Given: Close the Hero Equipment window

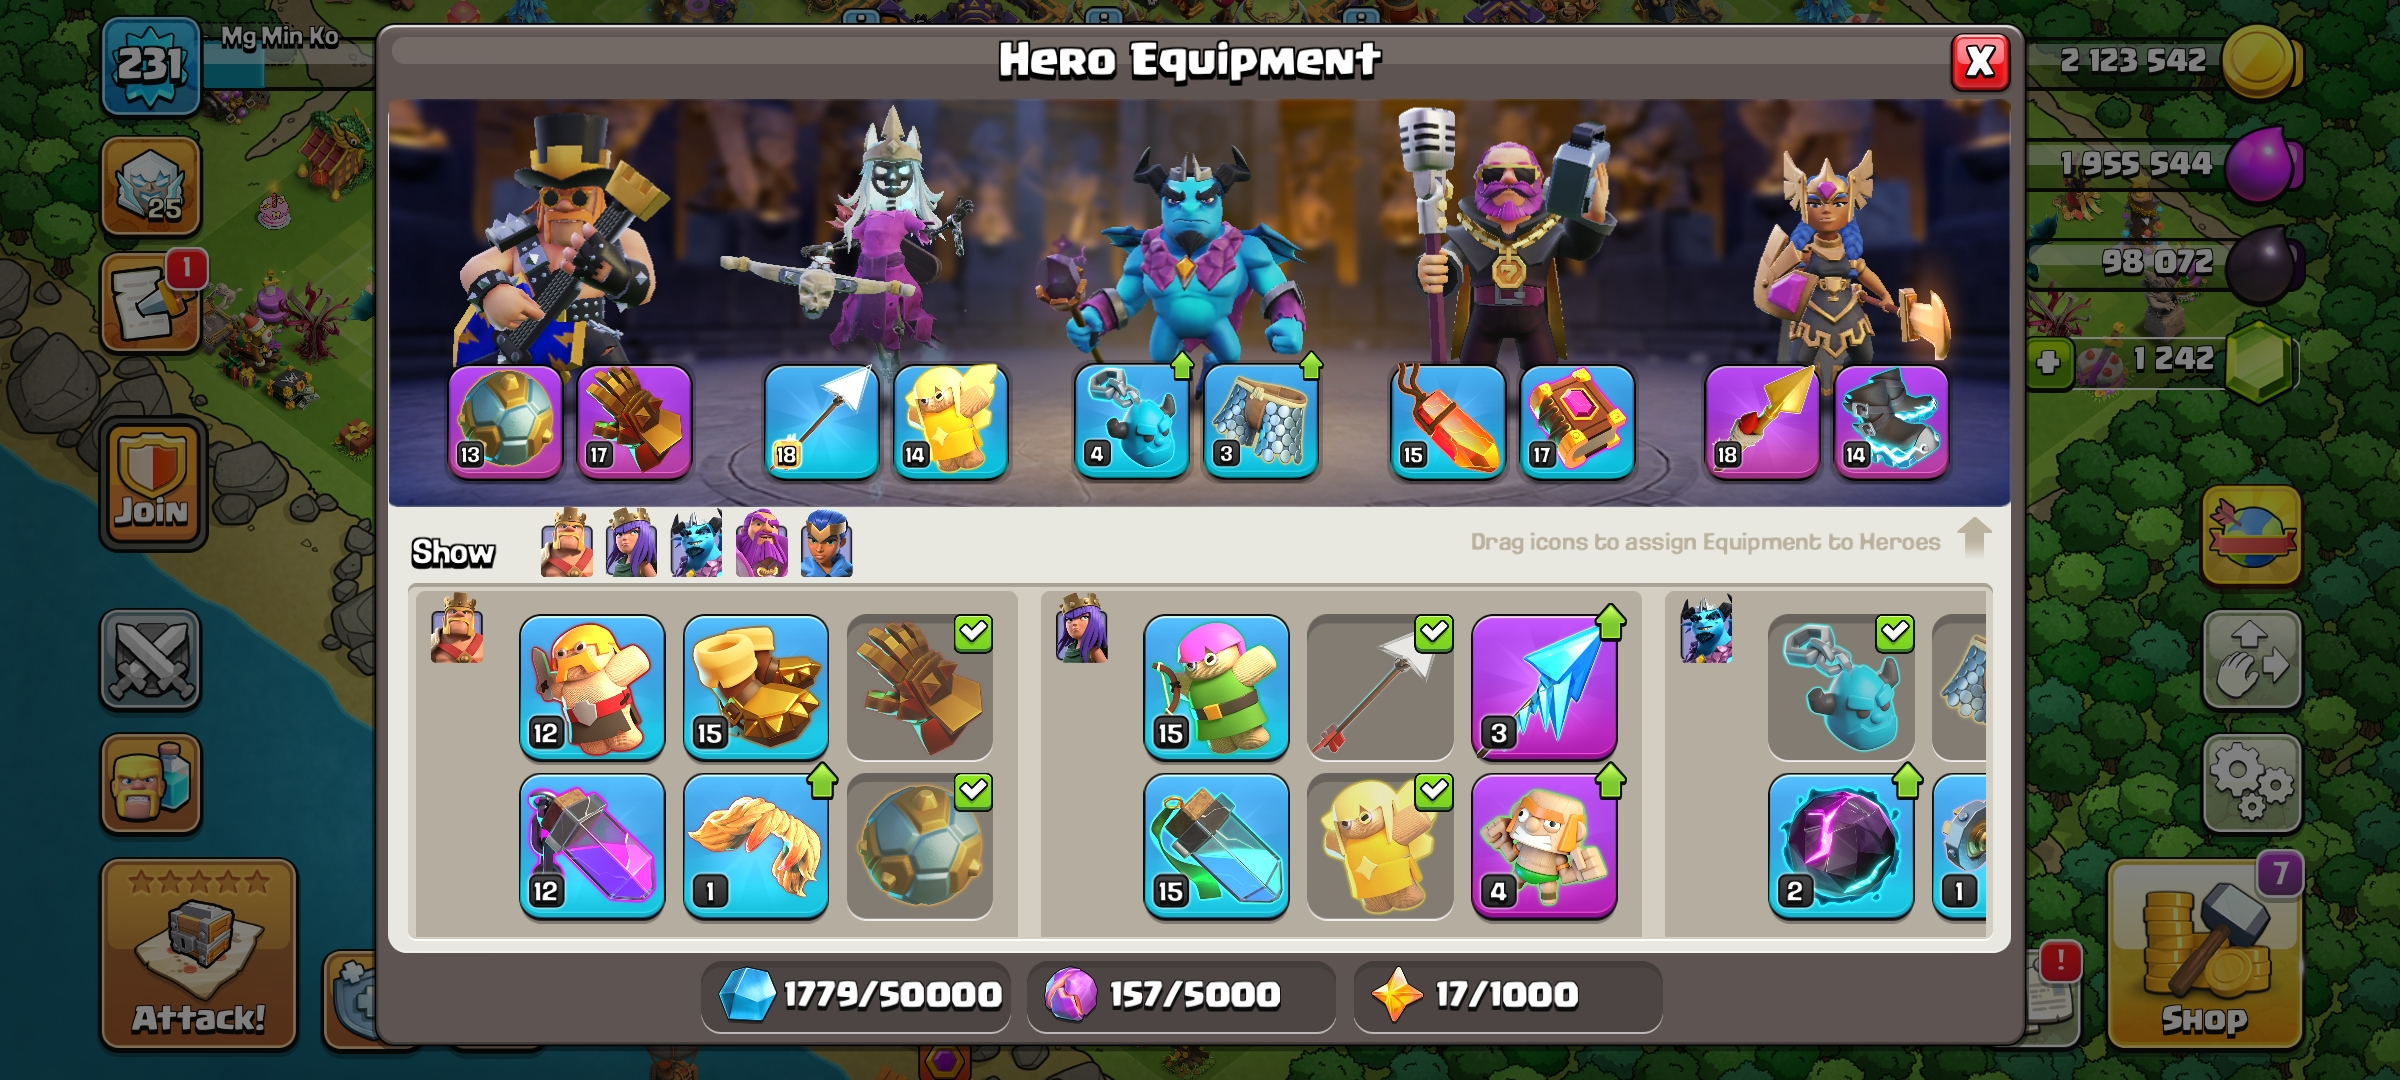Looking at the screenshot, I should click(1980, 62).
